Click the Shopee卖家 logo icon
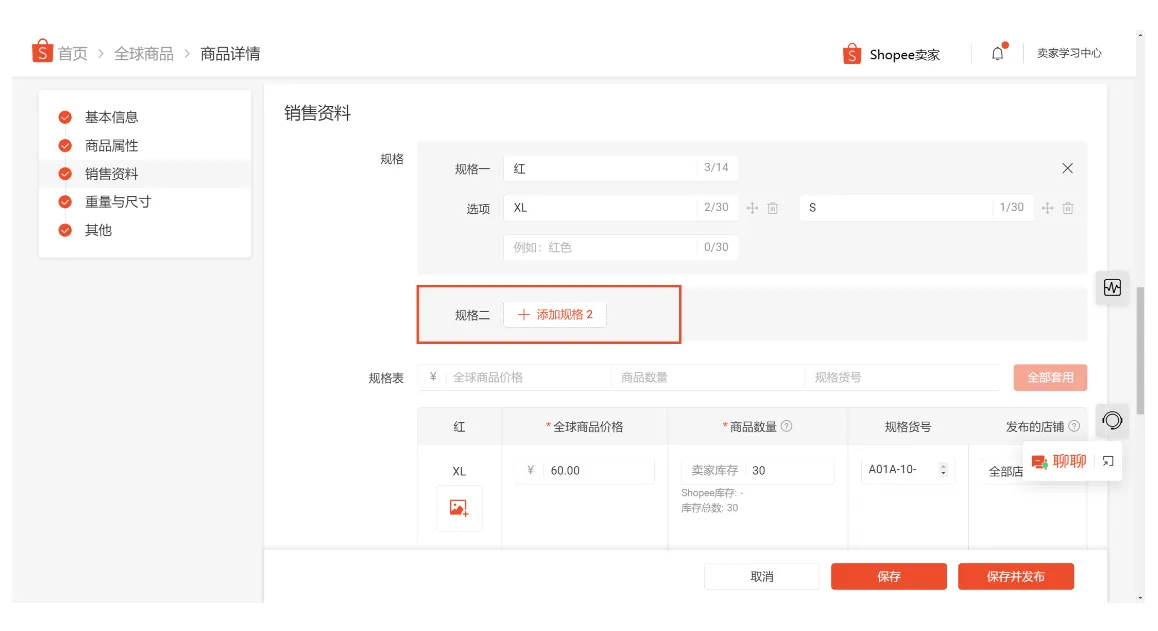This screenshot has width=1158, height=631. (852, 54)
